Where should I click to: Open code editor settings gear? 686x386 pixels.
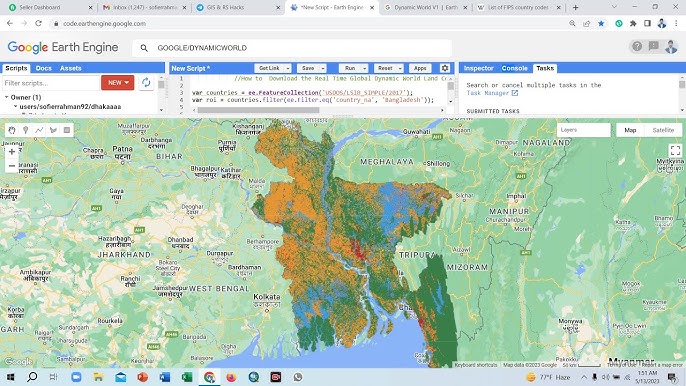[x=445, y=68]
